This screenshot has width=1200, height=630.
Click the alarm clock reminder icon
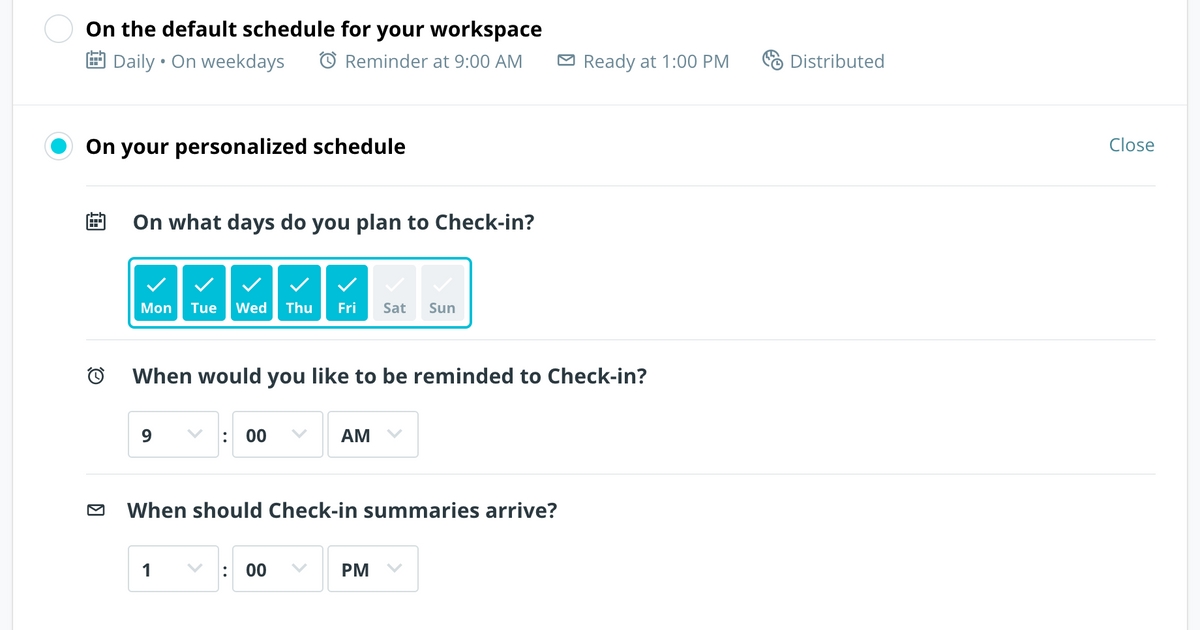(x=95, y=375)
